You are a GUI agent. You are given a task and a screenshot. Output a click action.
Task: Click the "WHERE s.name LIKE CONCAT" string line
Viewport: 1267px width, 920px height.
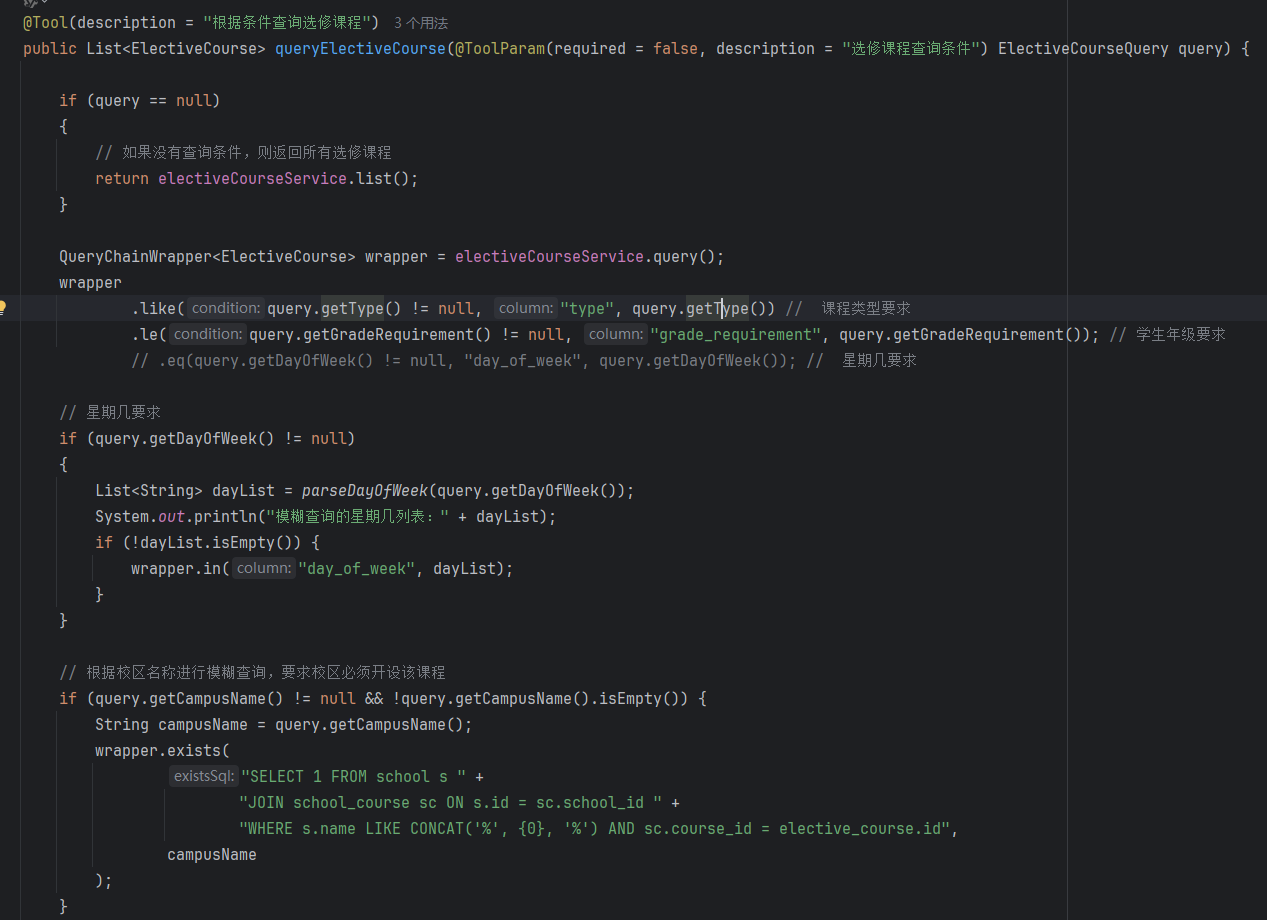[595, 828]
